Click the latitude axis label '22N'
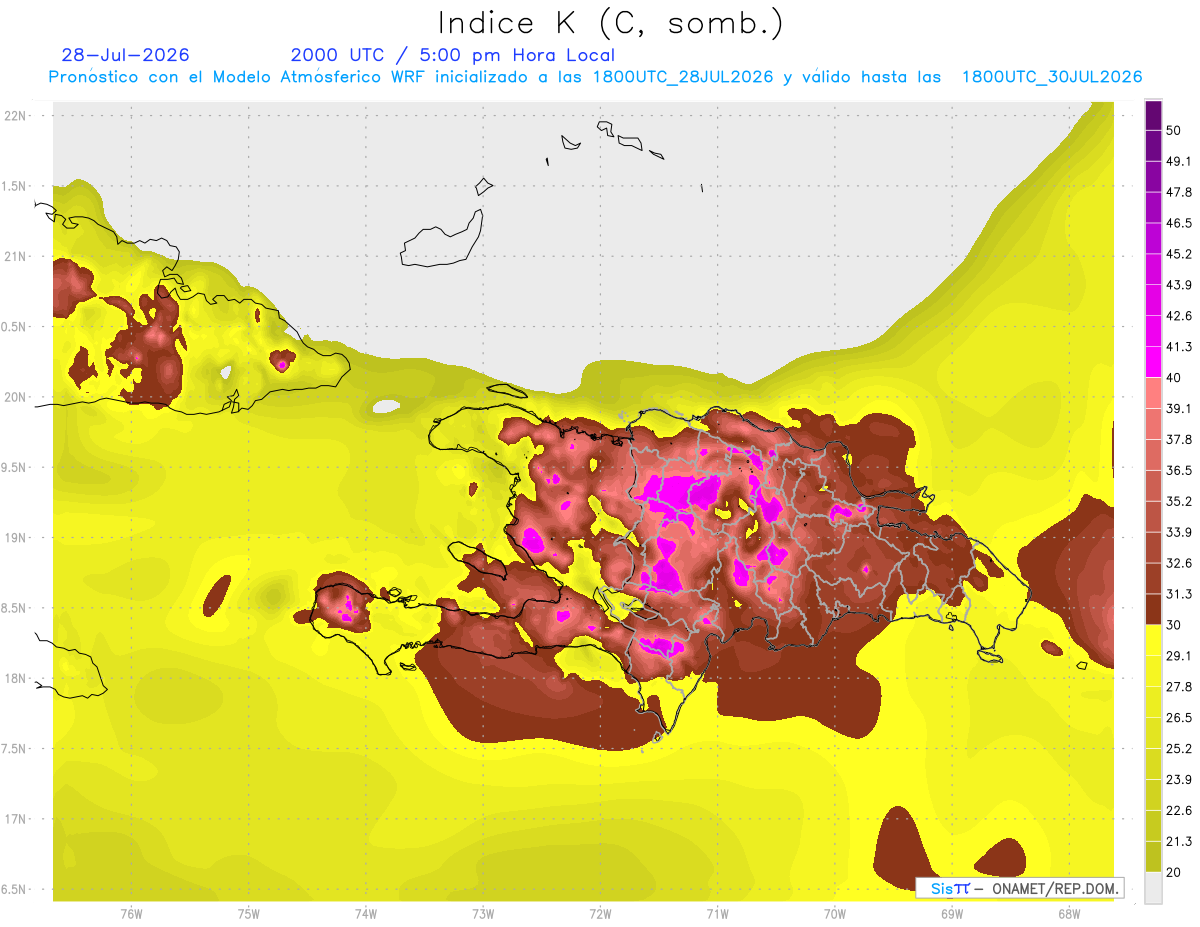The height and width of the screenshot is (927, 1200). (x=16, y=115)
